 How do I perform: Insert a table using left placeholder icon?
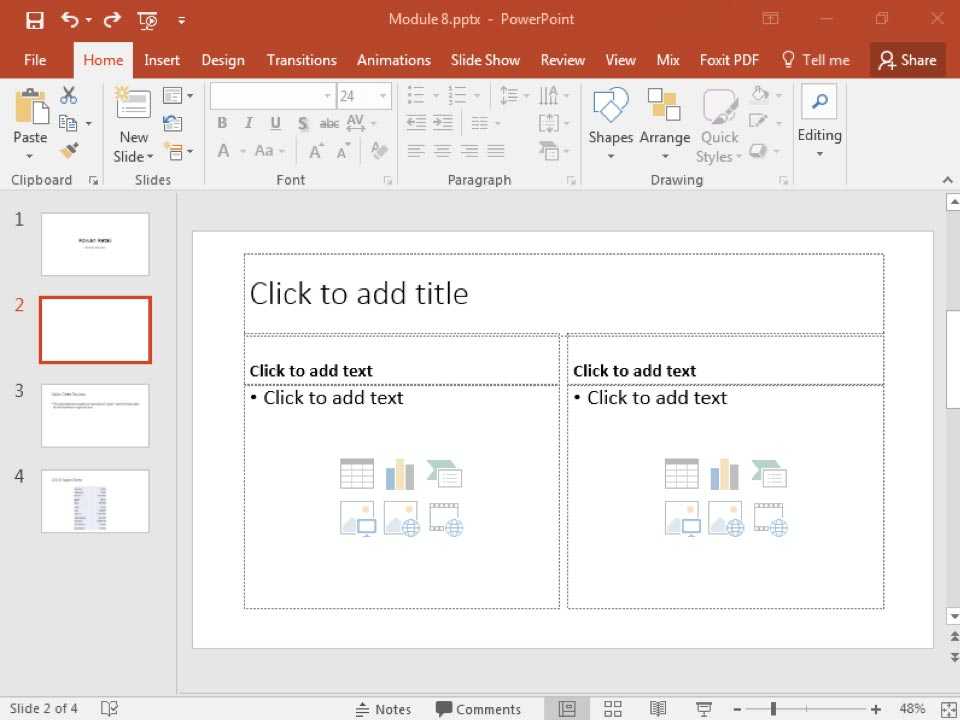(x=357, y=474)
